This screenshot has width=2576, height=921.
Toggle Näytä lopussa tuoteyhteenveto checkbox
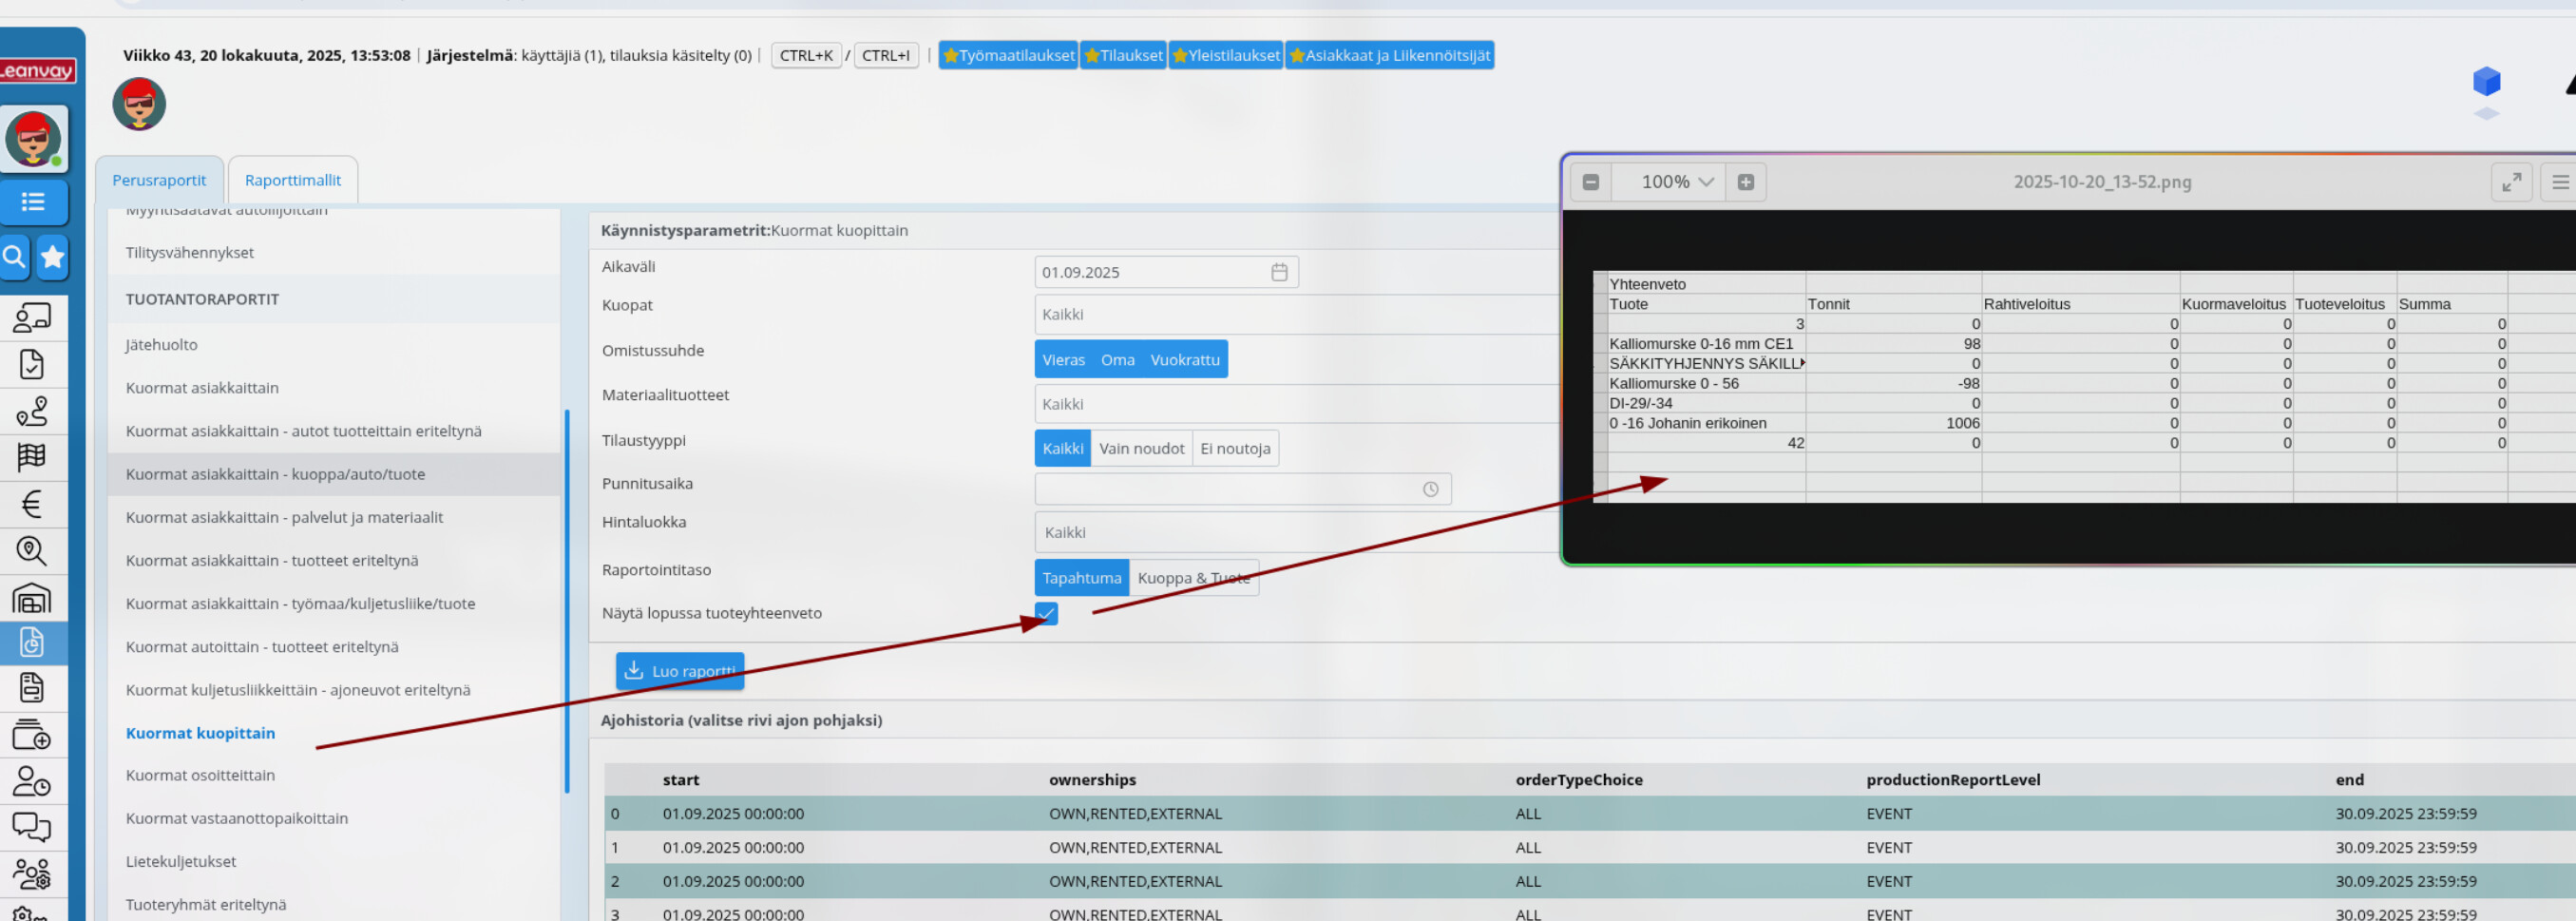(1046, 613)
